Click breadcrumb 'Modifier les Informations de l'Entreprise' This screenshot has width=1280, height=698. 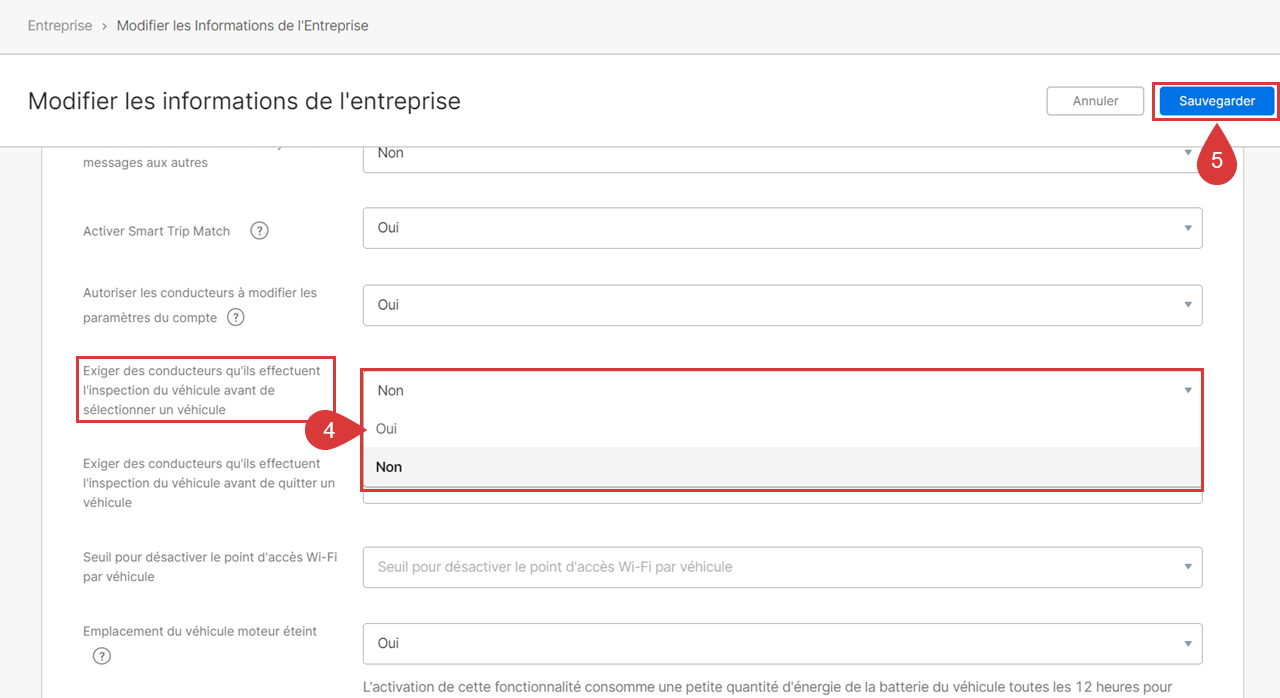[x=243, y=26]
